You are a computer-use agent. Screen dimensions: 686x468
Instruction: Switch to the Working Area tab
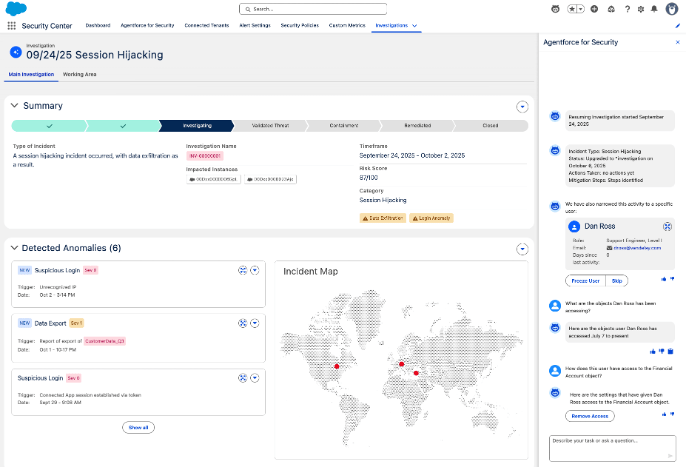79,74
